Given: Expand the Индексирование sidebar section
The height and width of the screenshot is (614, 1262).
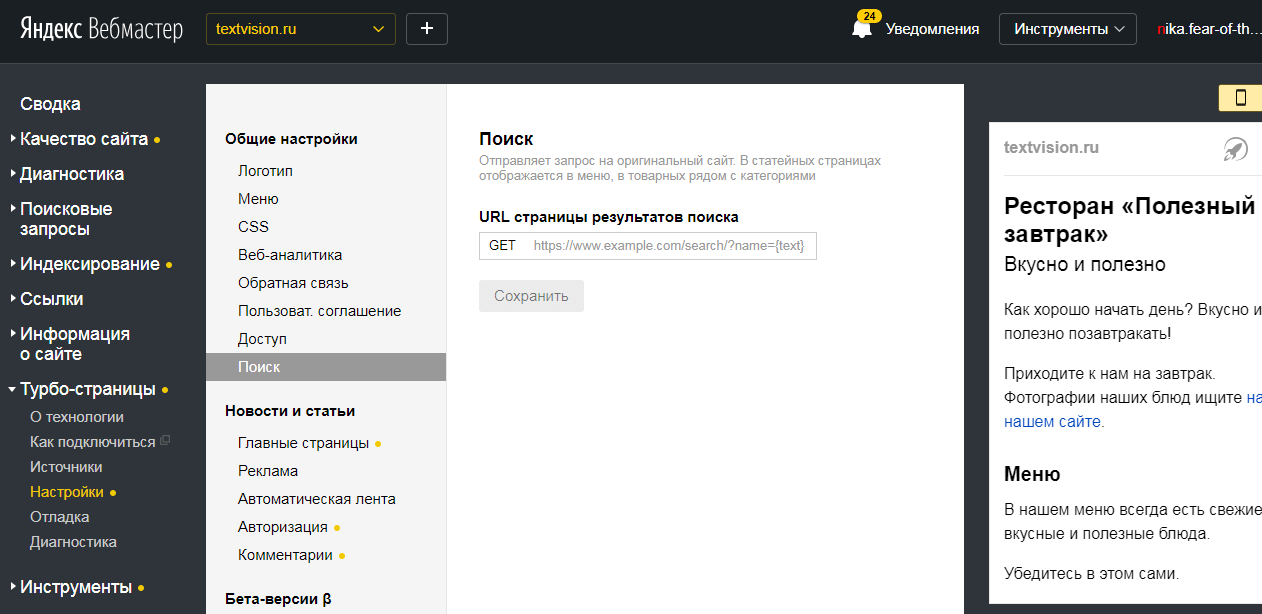Looking at the screenshot, I should click(x=90, y=264).
